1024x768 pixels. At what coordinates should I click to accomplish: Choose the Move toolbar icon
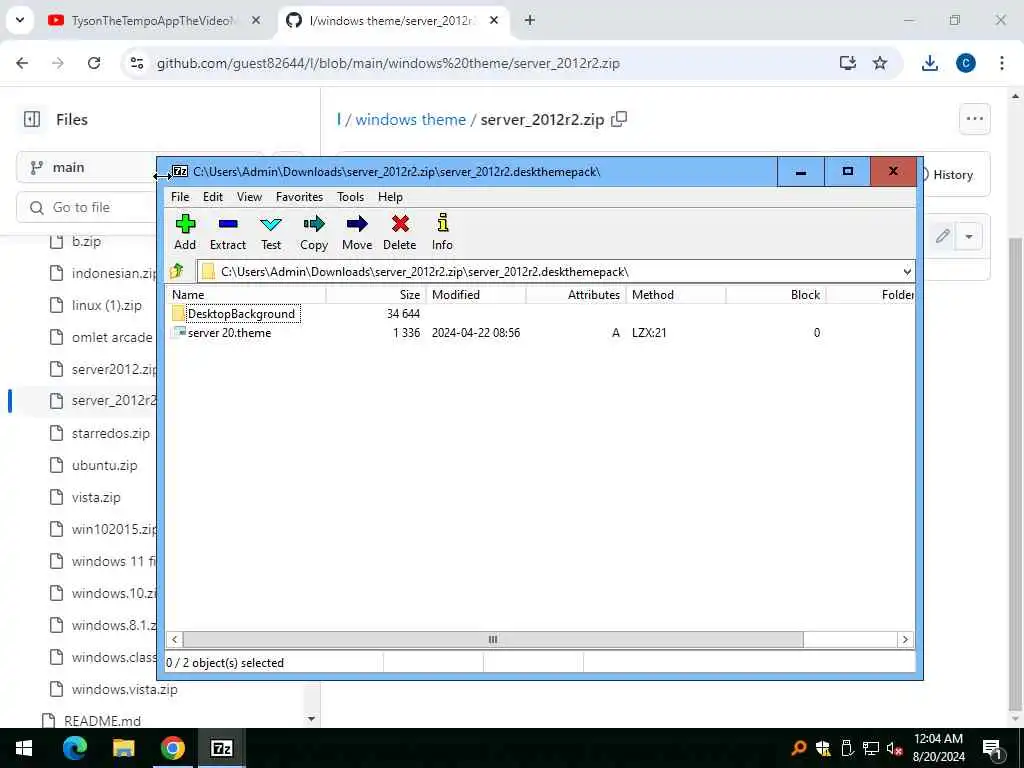click(357, 232)
